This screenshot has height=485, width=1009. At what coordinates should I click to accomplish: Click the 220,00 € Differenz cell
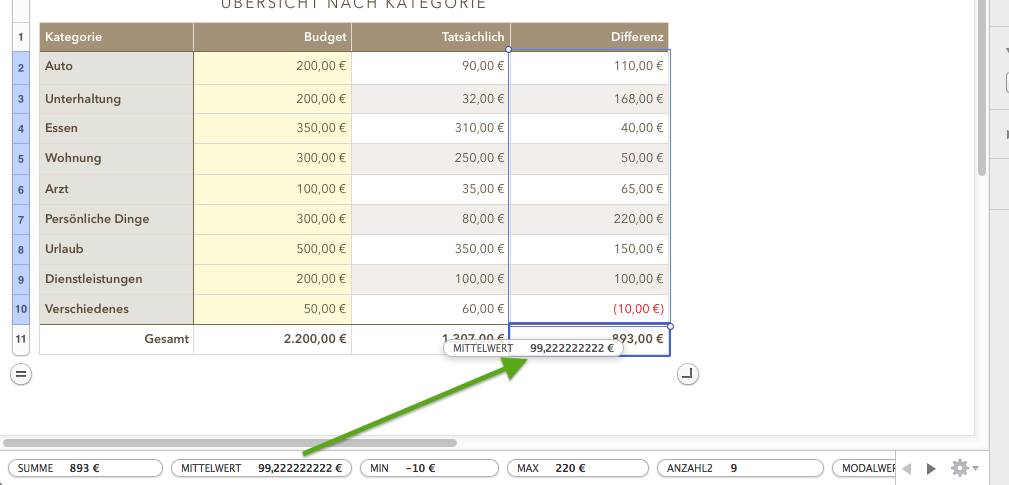(589, 219)
